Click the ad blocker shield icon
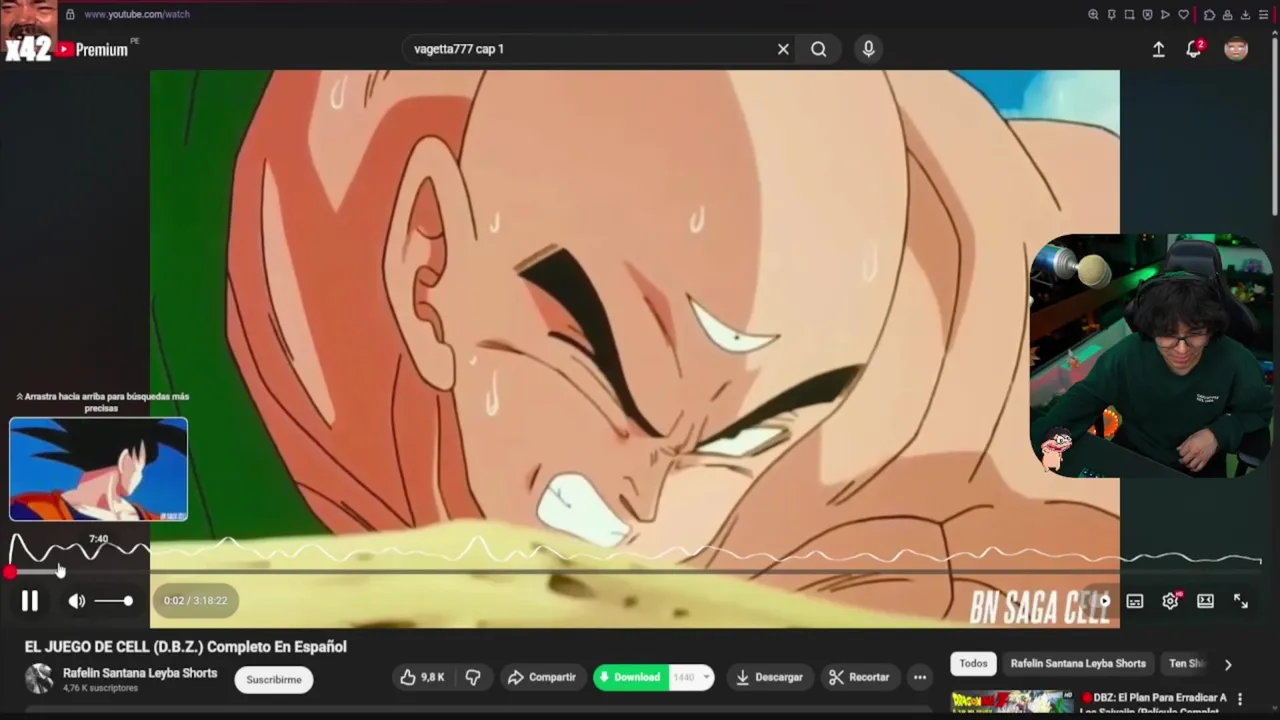 [x=1147, y=15]
